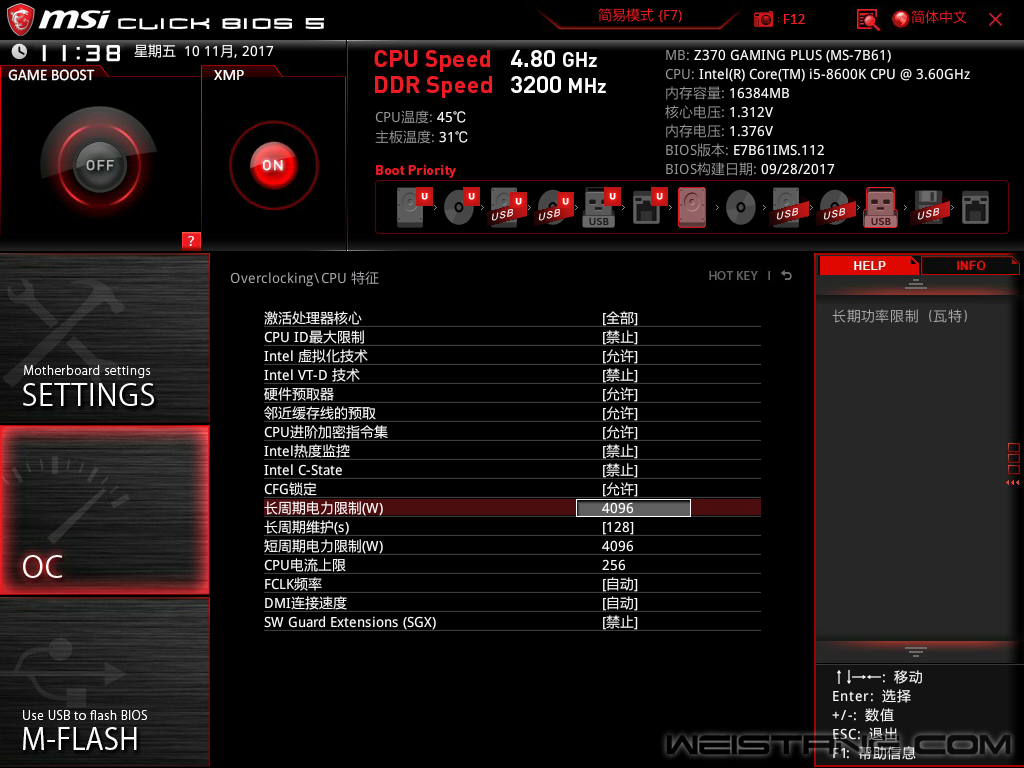Select the UEFI USB optical drive boot icon
Screen dimensions: 1024x768
pyautogui.click(x=554, y=208)
